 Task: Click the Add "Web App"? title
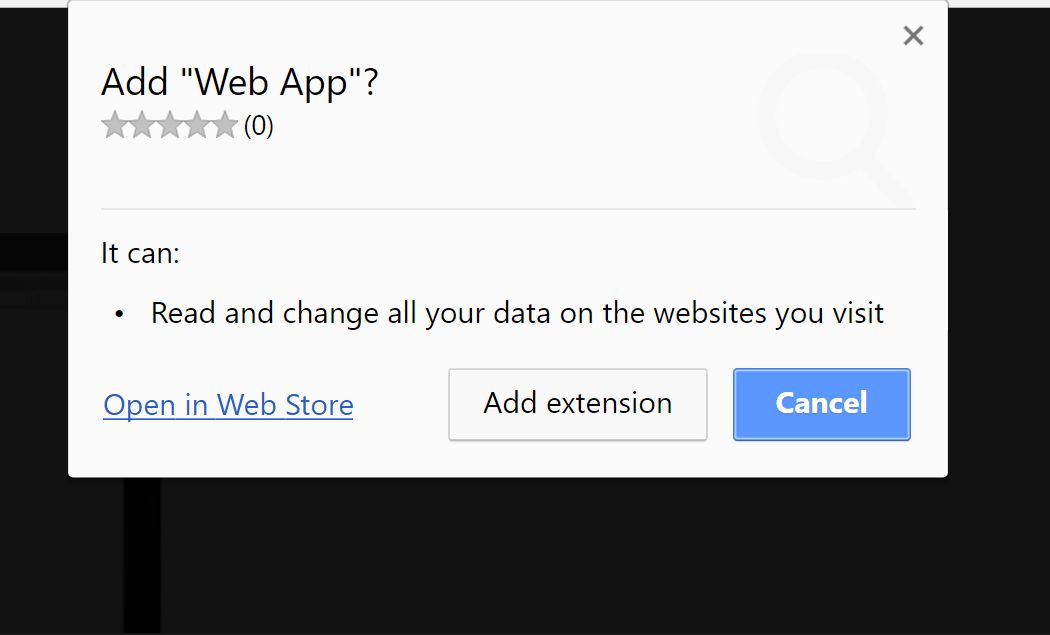(240, 83)
